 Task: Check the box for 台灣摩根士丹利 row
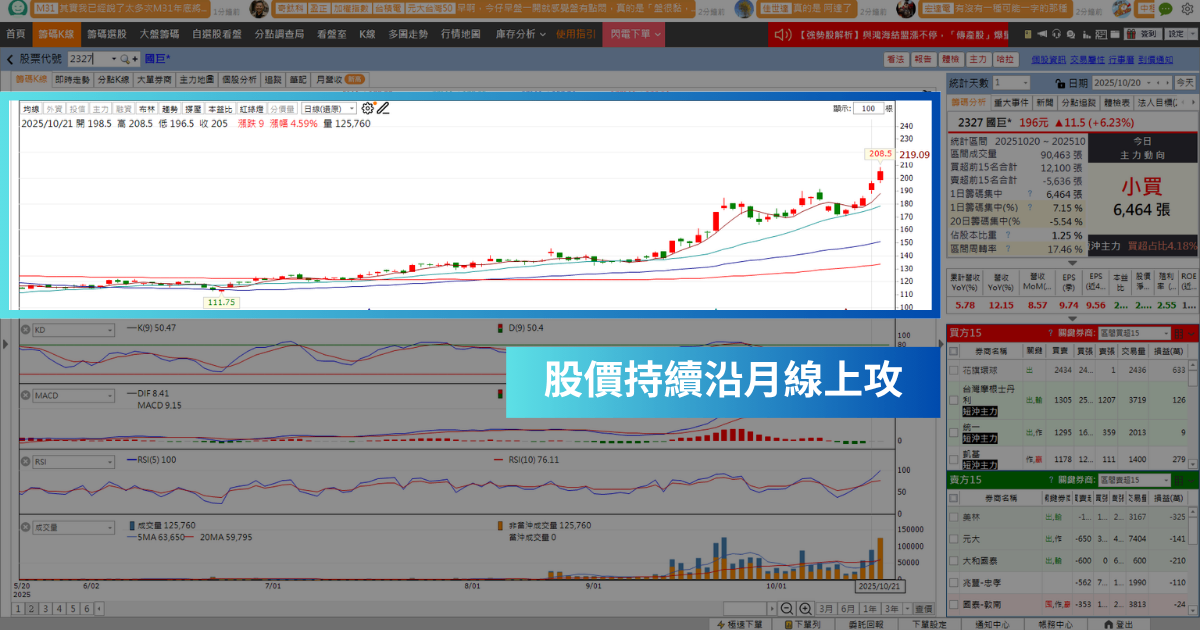point(954,399)
